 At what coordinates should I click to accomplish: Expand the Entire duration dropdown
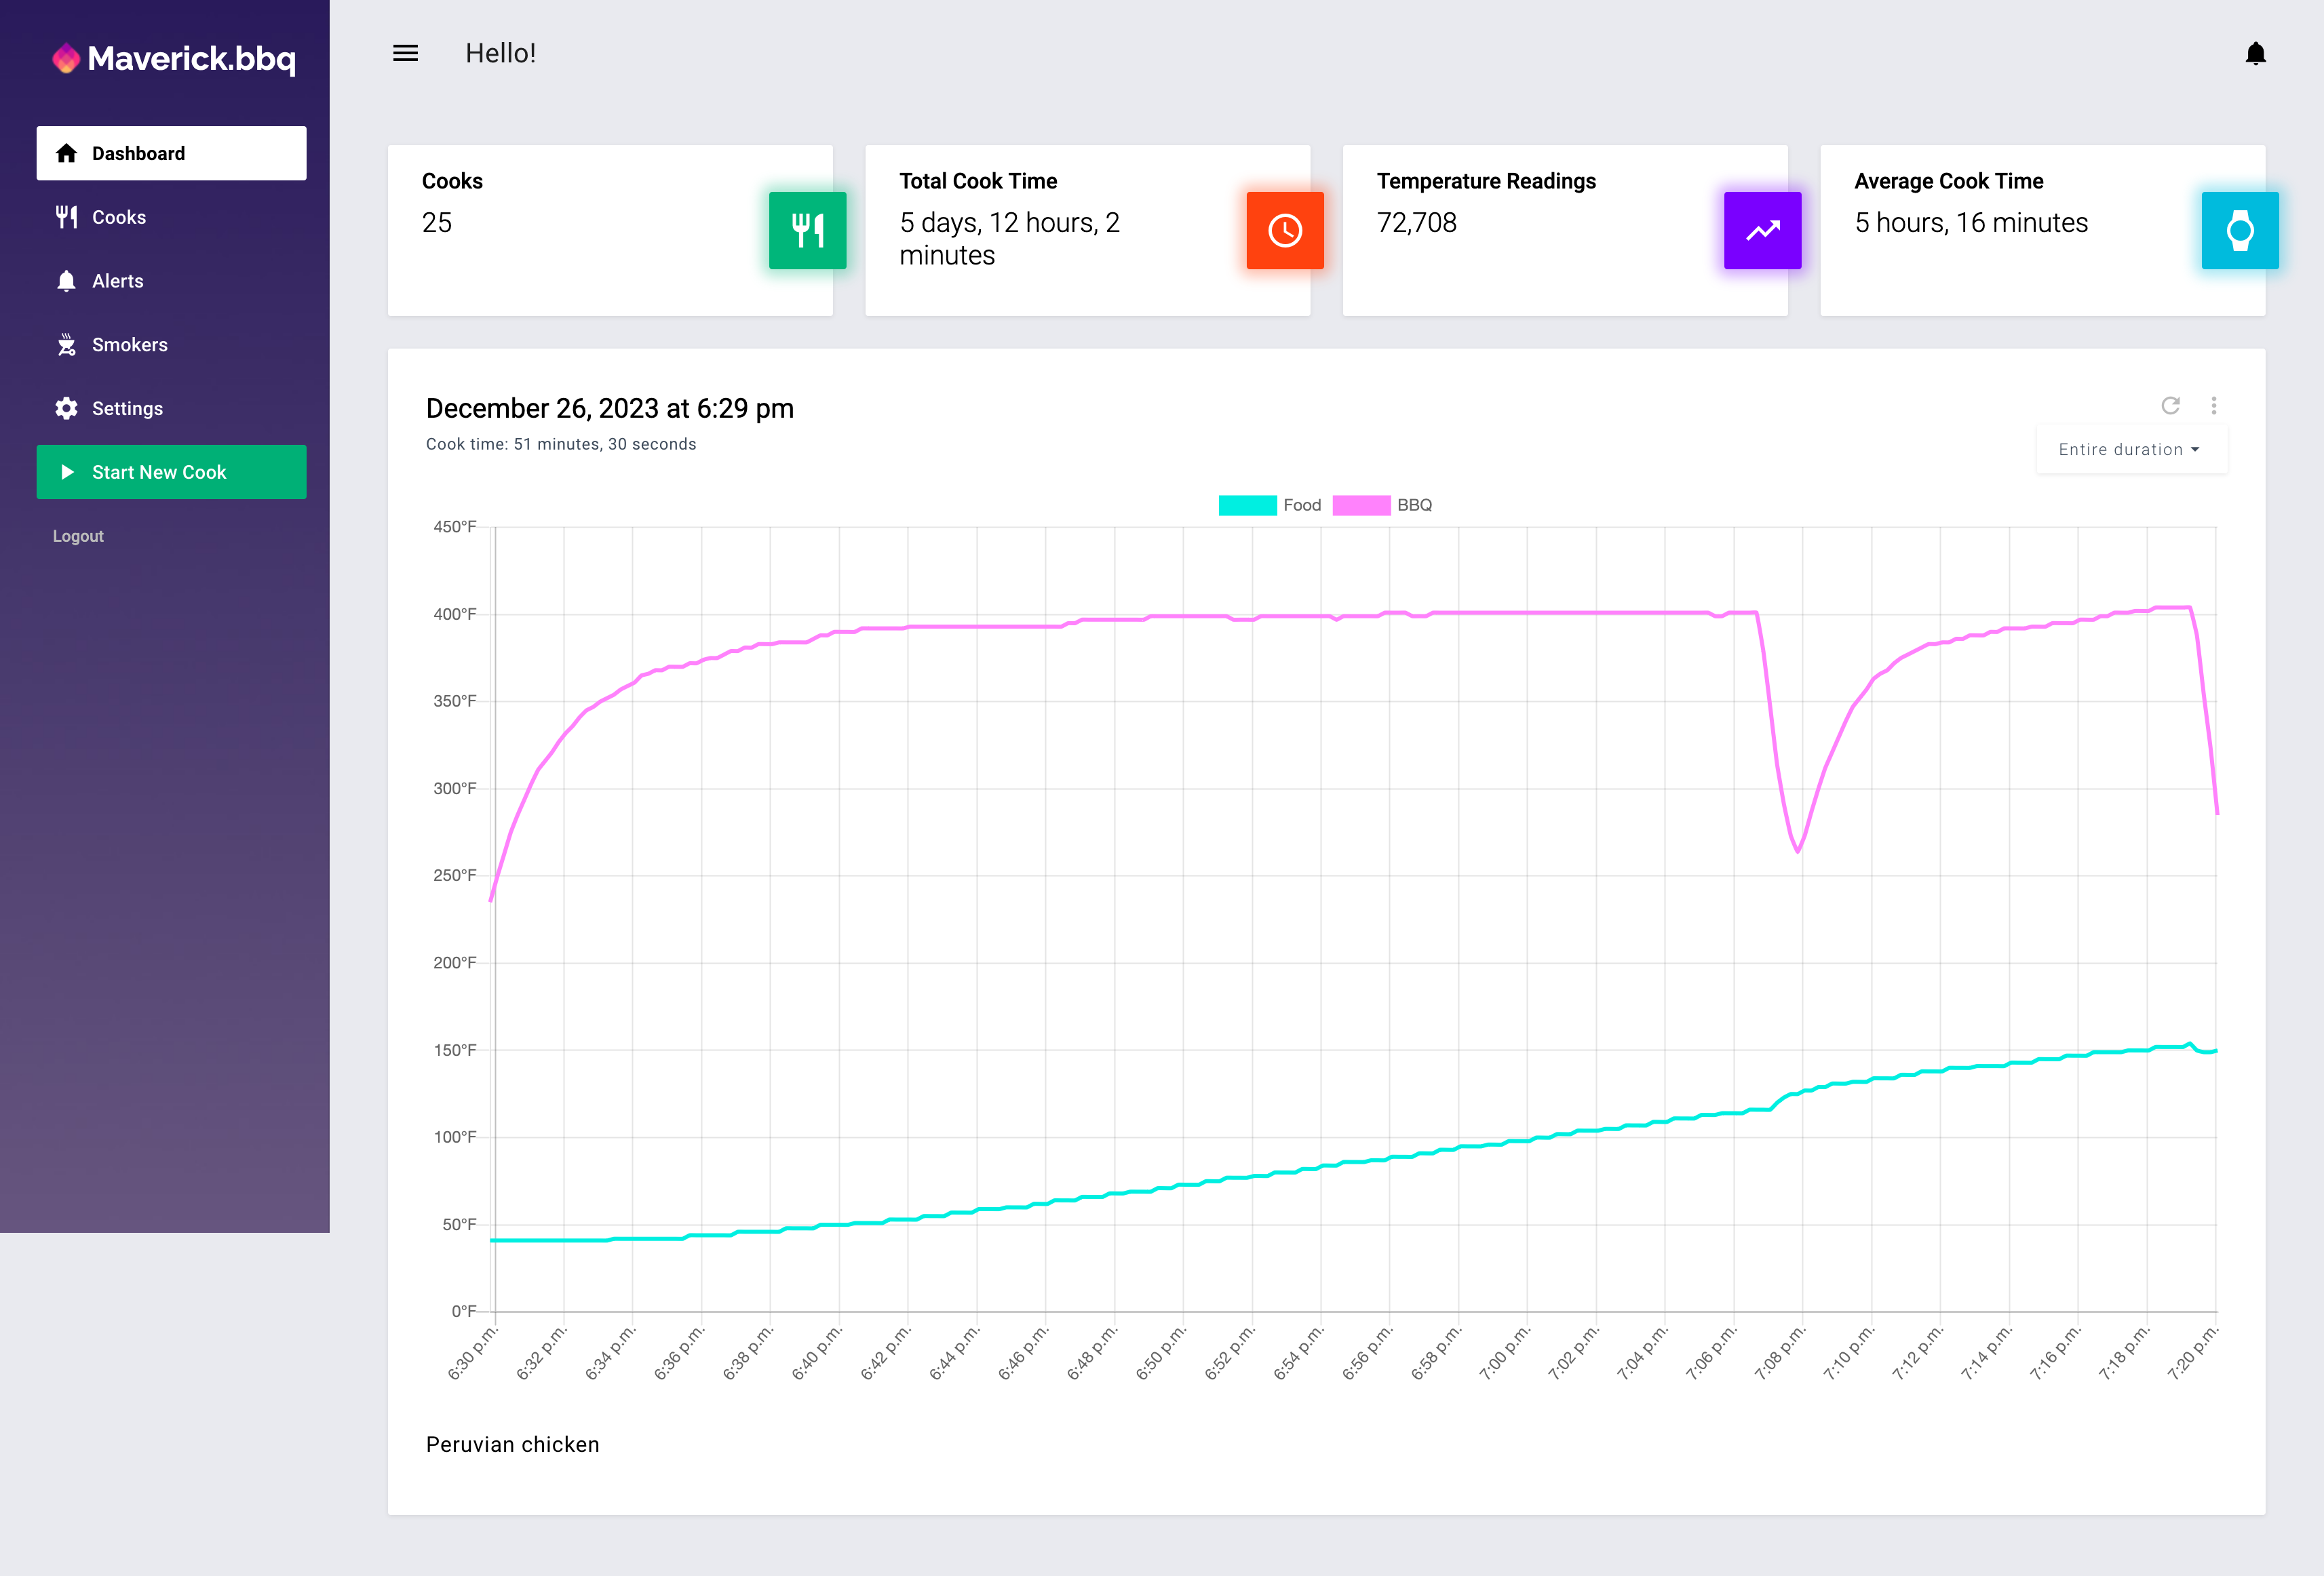pos(2130,450)
